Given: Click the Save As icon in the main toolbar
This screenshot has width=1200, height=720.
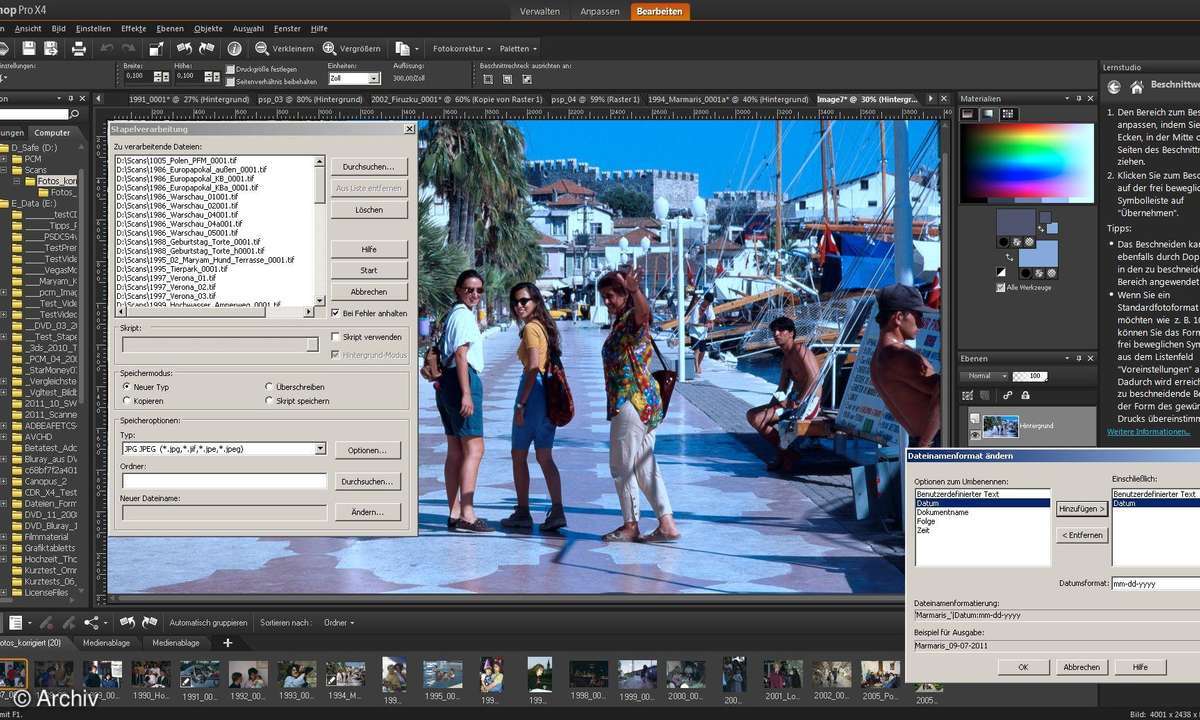Looking at the screenshot, I should click(52, 48).
